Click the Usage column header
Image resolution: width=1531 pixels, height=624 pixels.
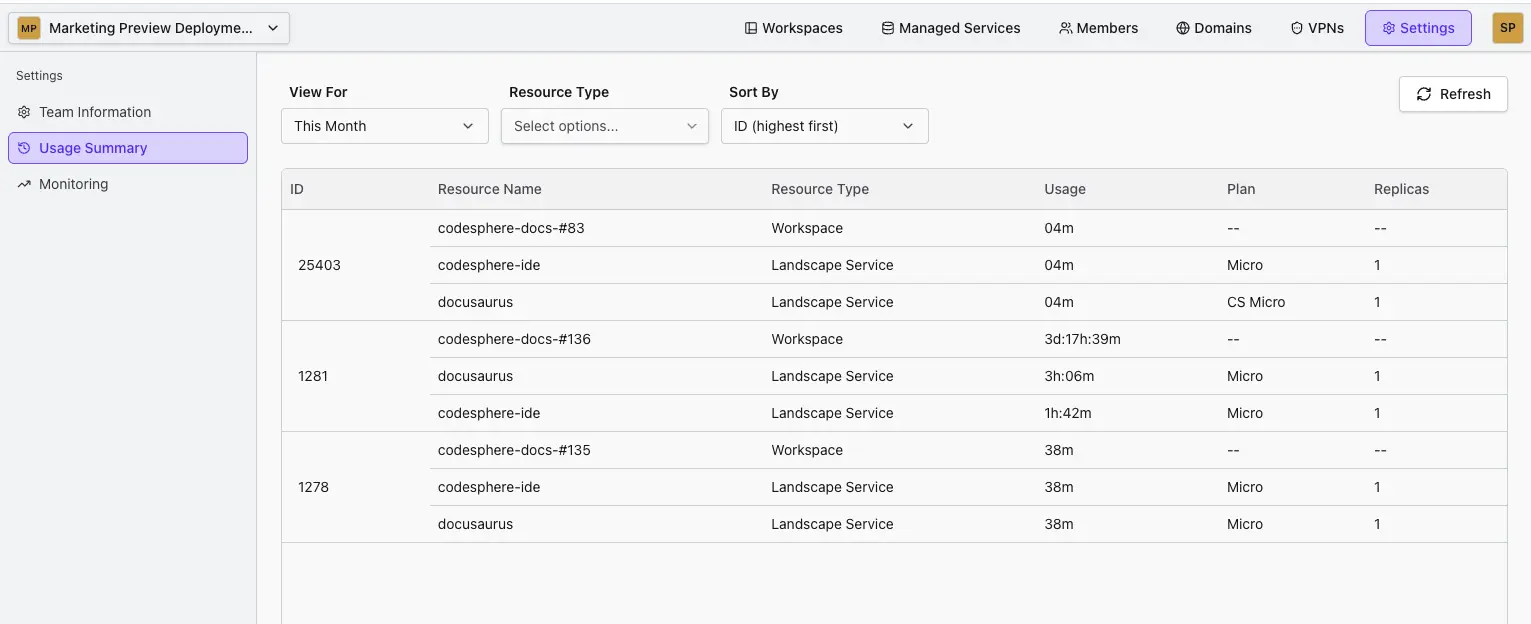[1064, 189]
